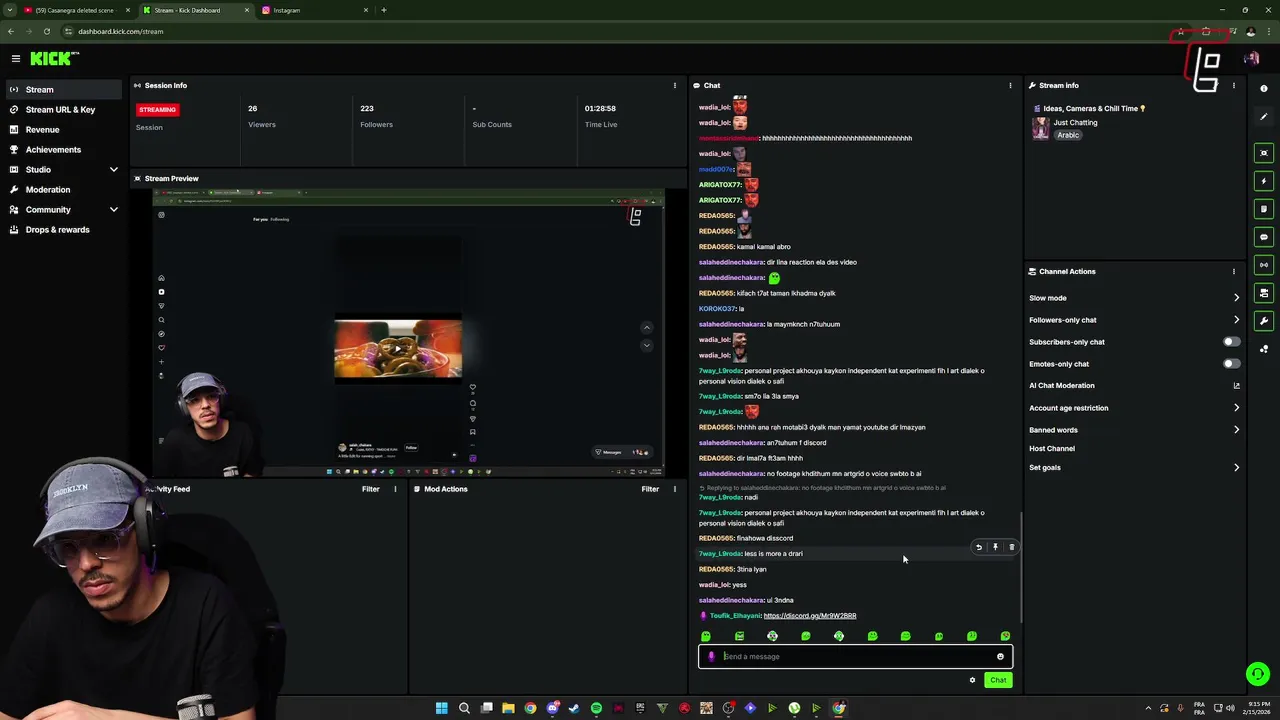Delete the highlighted chat message

click(1011, 547)
